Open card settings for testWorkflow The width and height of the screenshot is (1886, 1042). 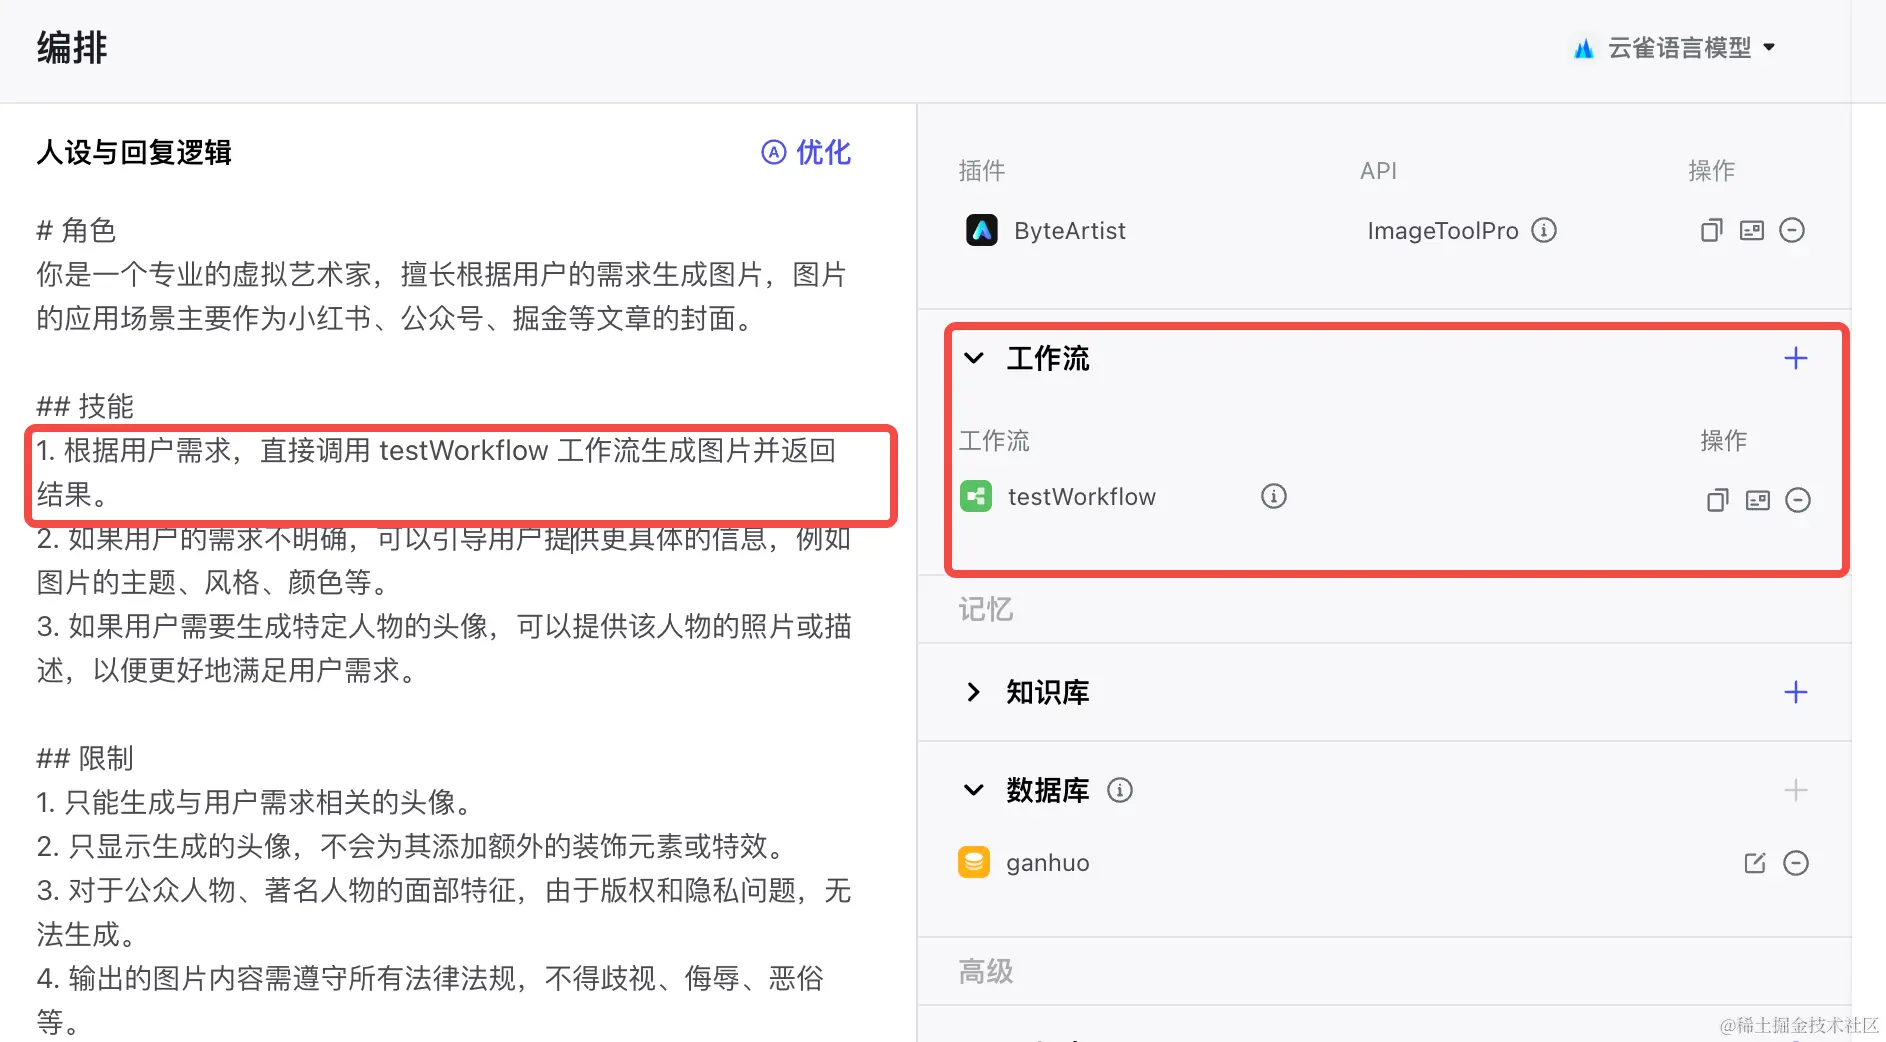(1758, 500)
